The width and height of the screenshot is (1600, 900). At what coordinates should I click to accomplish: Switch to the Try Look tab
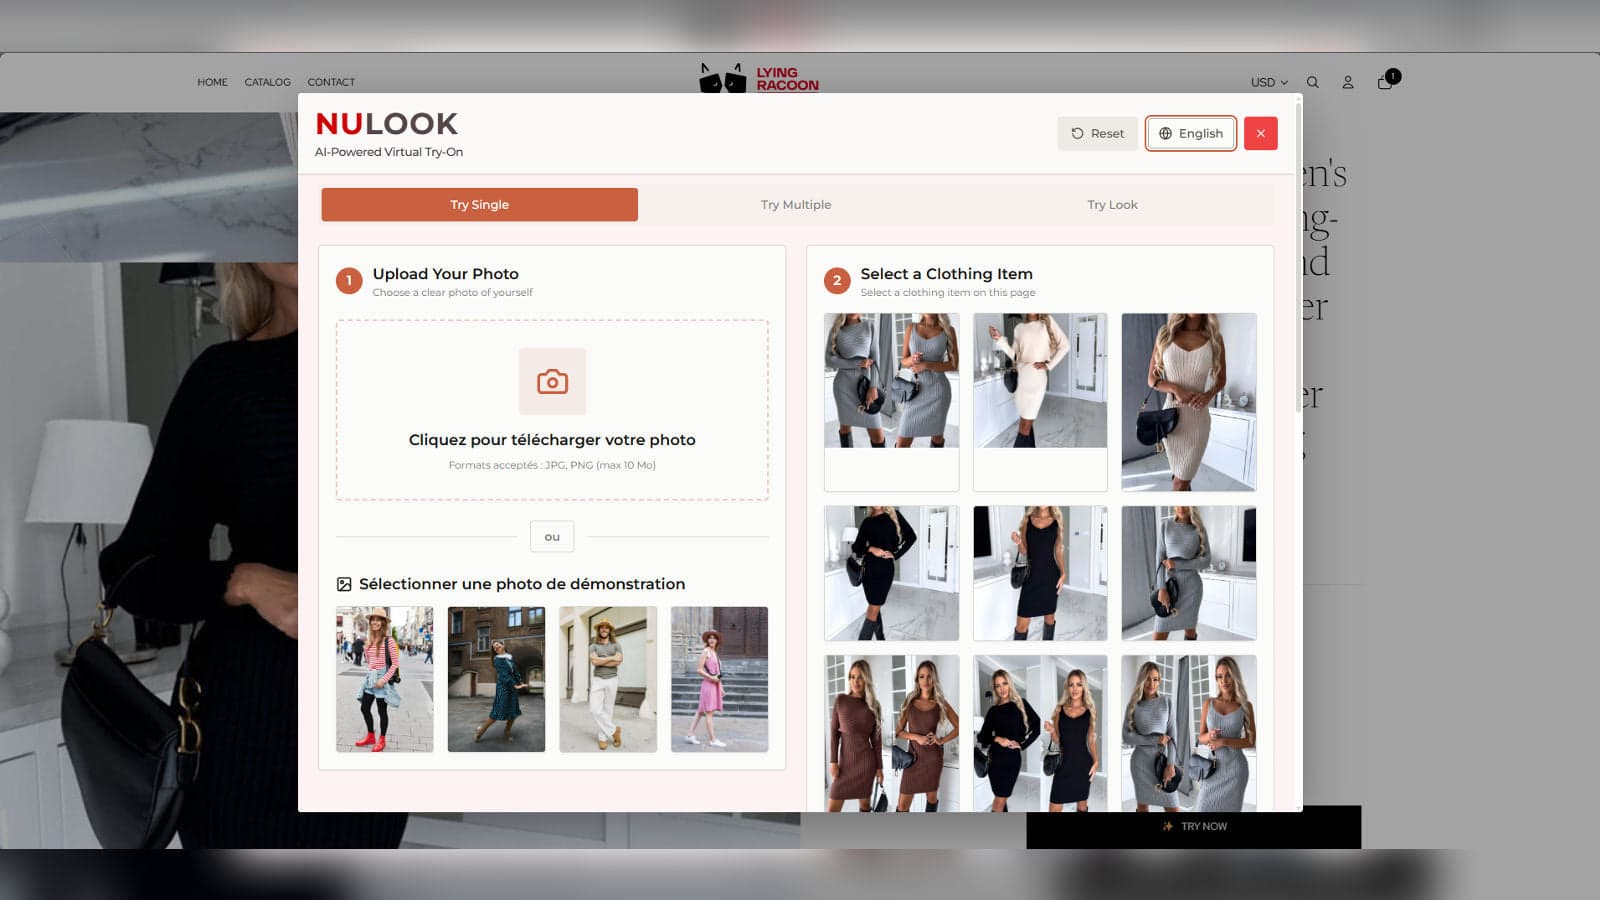click(1112, 204)
